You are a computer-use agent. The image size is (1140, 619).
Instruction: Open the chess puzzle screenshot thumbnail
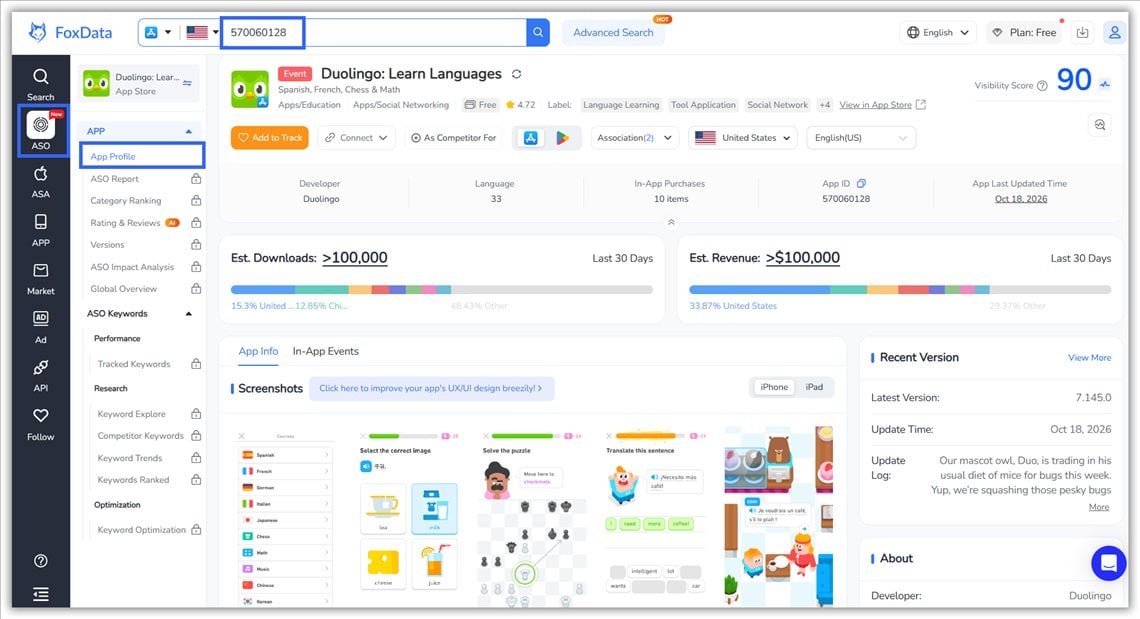[x=533, y=516]
